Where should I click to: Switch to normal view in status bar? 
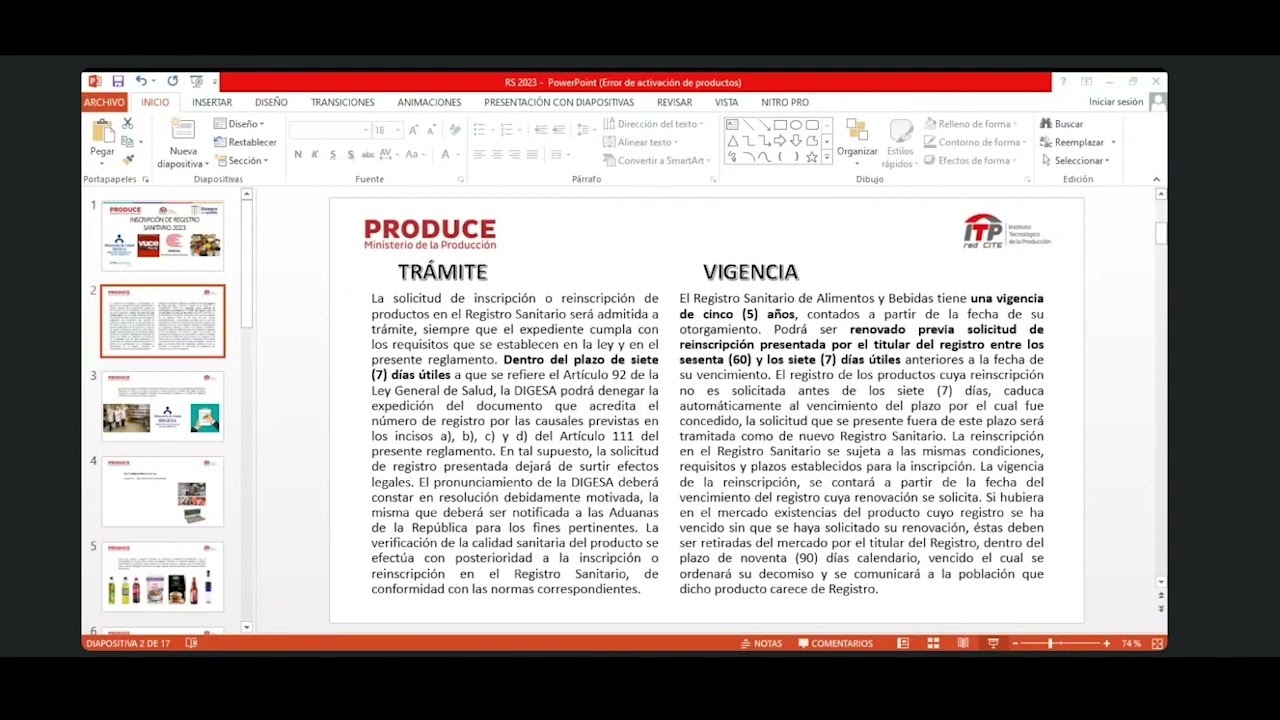903,644
